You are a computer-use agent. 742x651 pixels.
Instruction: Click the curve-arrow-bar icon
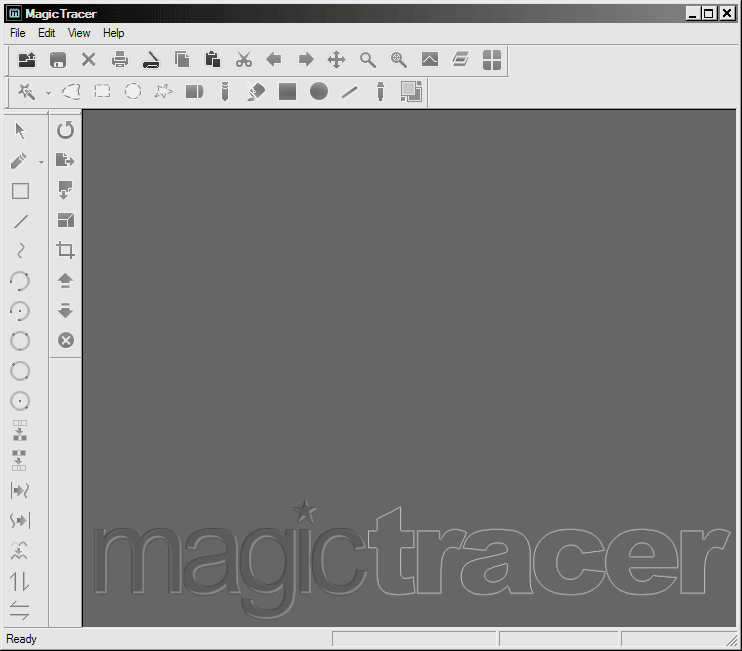click(x=20, y=520)
